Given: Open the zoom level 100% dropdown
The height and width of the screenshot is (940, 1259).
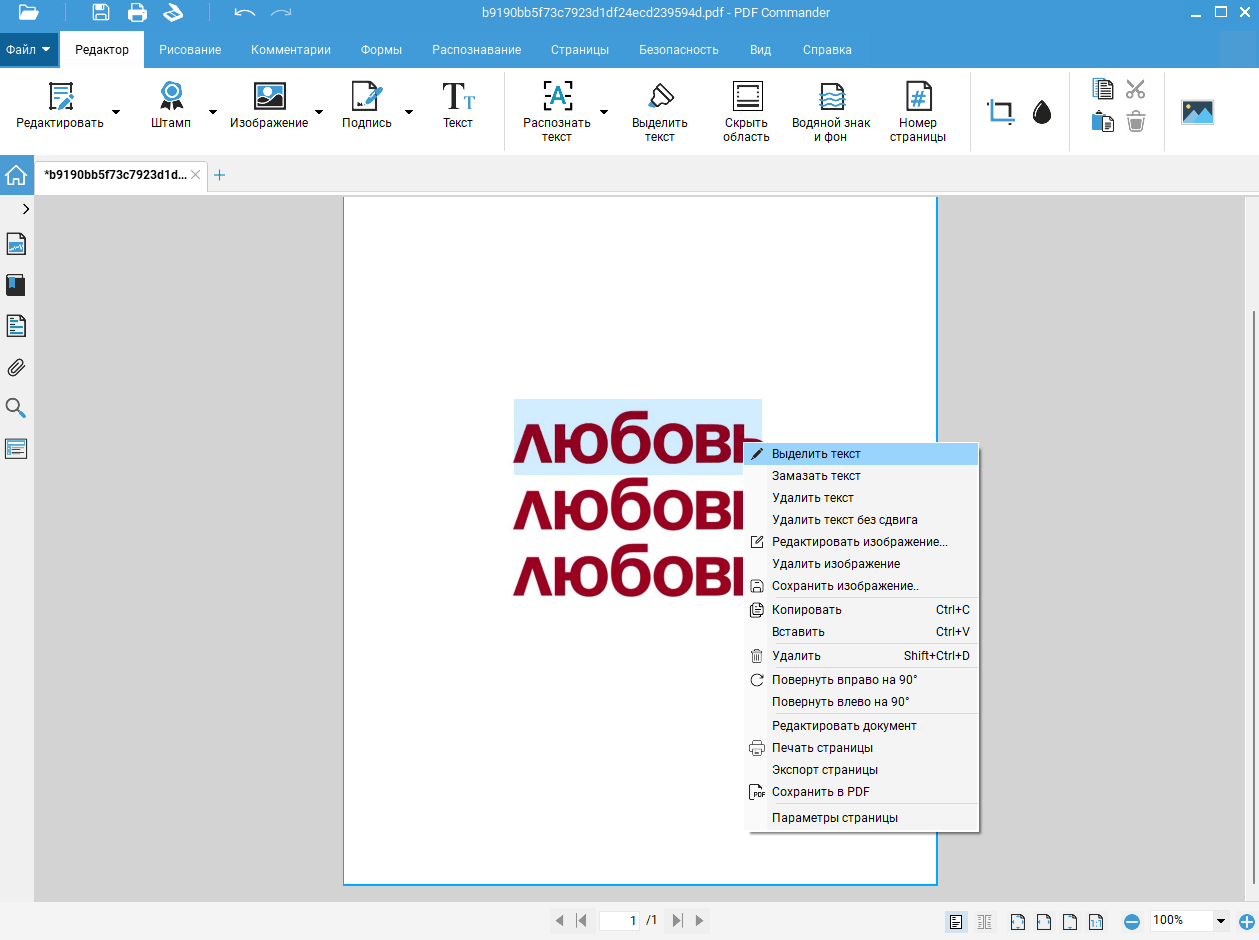Looking at the screenshot, I should tap(1221, 920).
